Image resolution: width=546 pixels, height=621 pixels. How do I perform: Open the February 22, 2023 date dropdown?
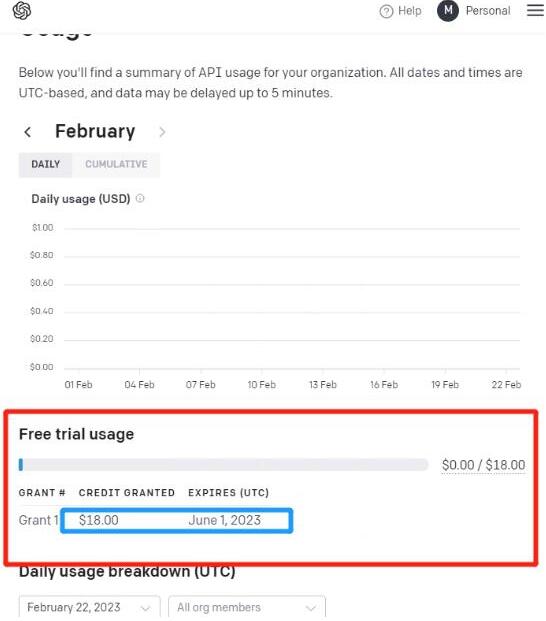(x=89, y=607)
